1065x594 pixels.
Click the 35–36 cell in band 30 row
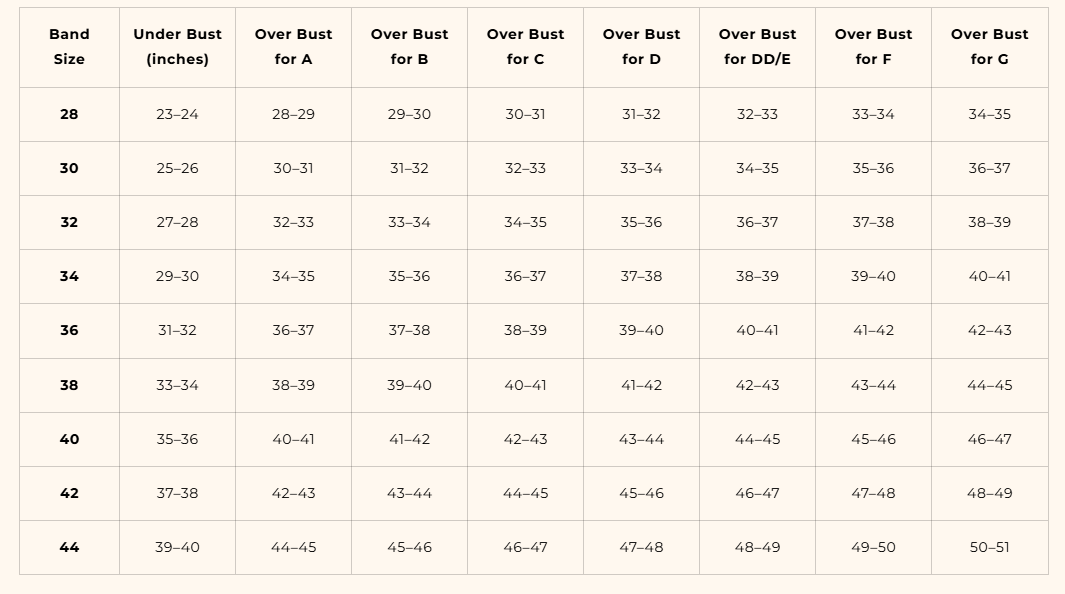click(873, 168)
